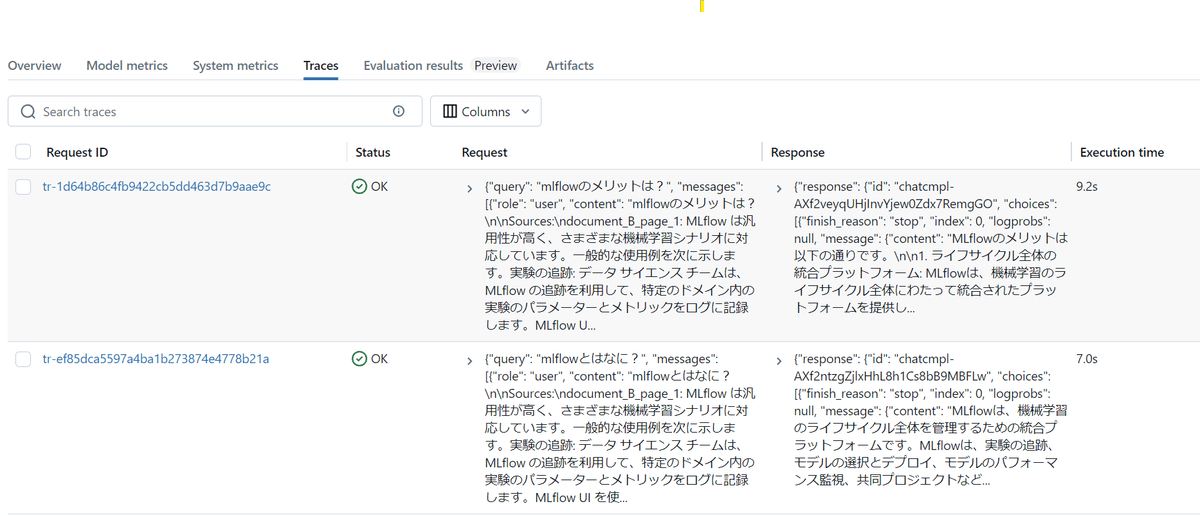The width and height of the screenshot is (1200, 516).
Task: Click the 9.2s execution time cell
Action: (1087, 187)
